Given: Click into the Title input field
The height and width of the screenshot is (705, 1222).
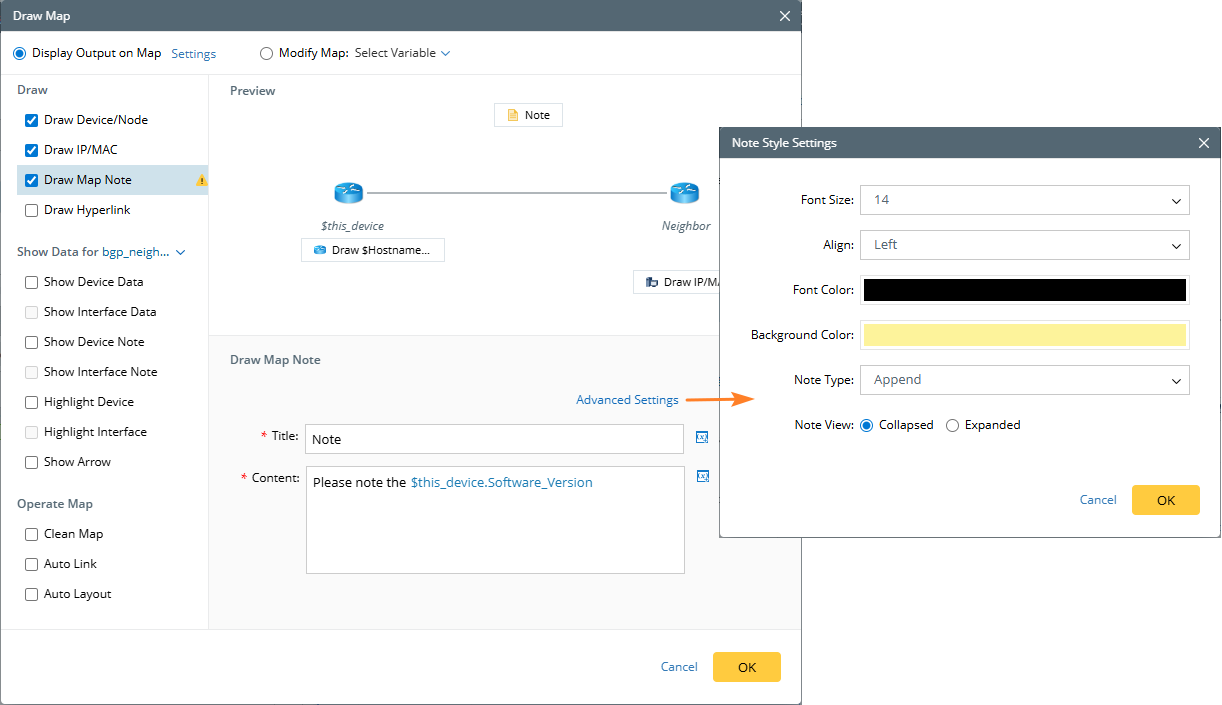Looking at the screenshot, I should click(494, 439).
